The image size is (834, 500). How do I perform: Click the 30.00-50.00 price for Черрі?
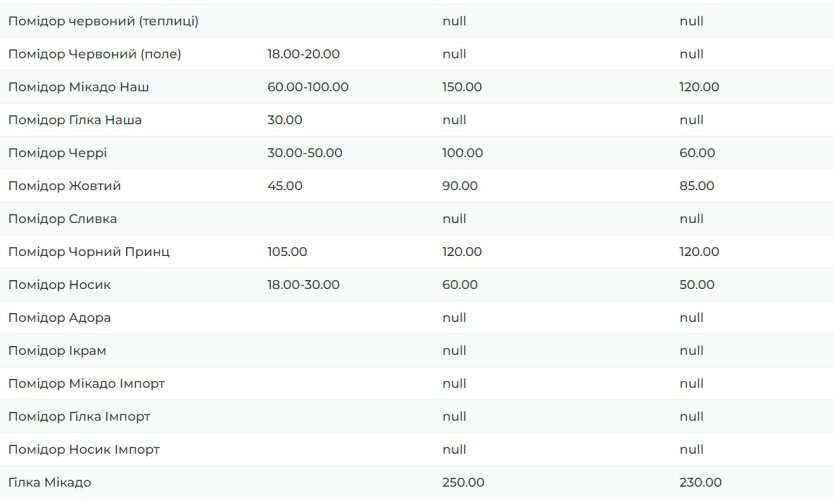point(305,153)
